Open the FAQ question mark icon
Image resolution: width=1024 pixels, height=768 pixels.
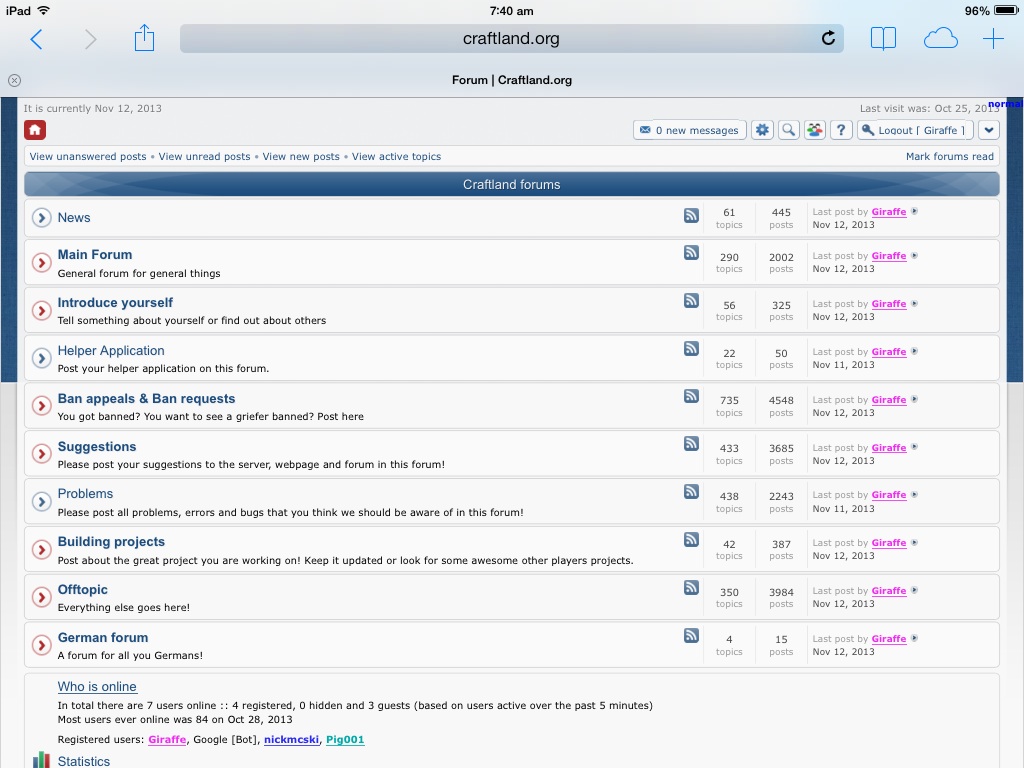[x=841, y=130]
